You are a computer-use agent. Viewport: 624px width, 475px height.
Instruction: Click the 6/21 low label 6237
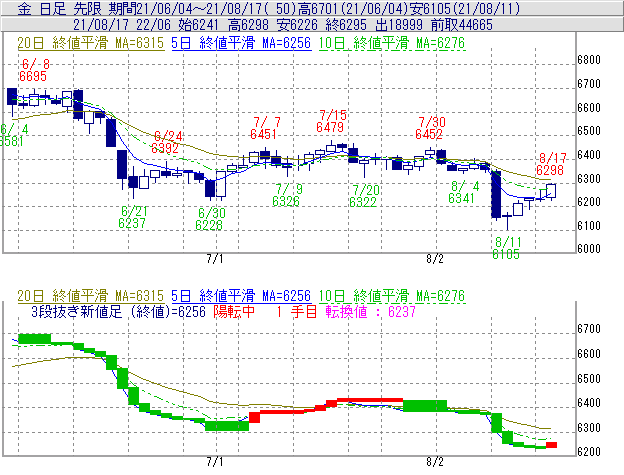pyautogui.click(x=132, y=223)
